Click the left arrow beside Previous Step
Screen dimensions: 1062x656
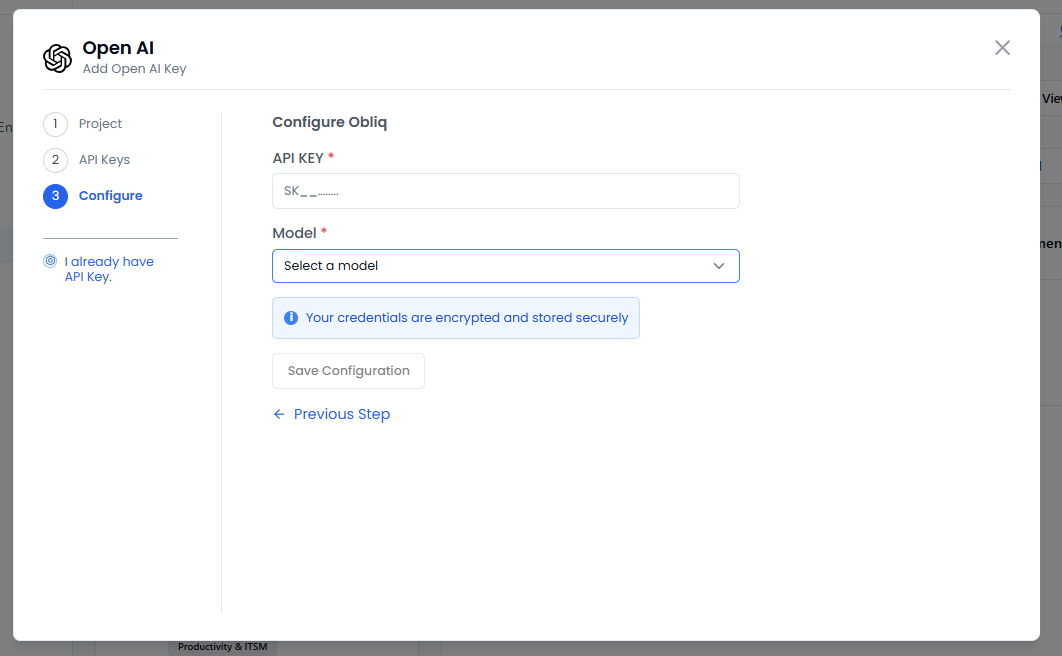pyautogui.click(x=279, y=414)
